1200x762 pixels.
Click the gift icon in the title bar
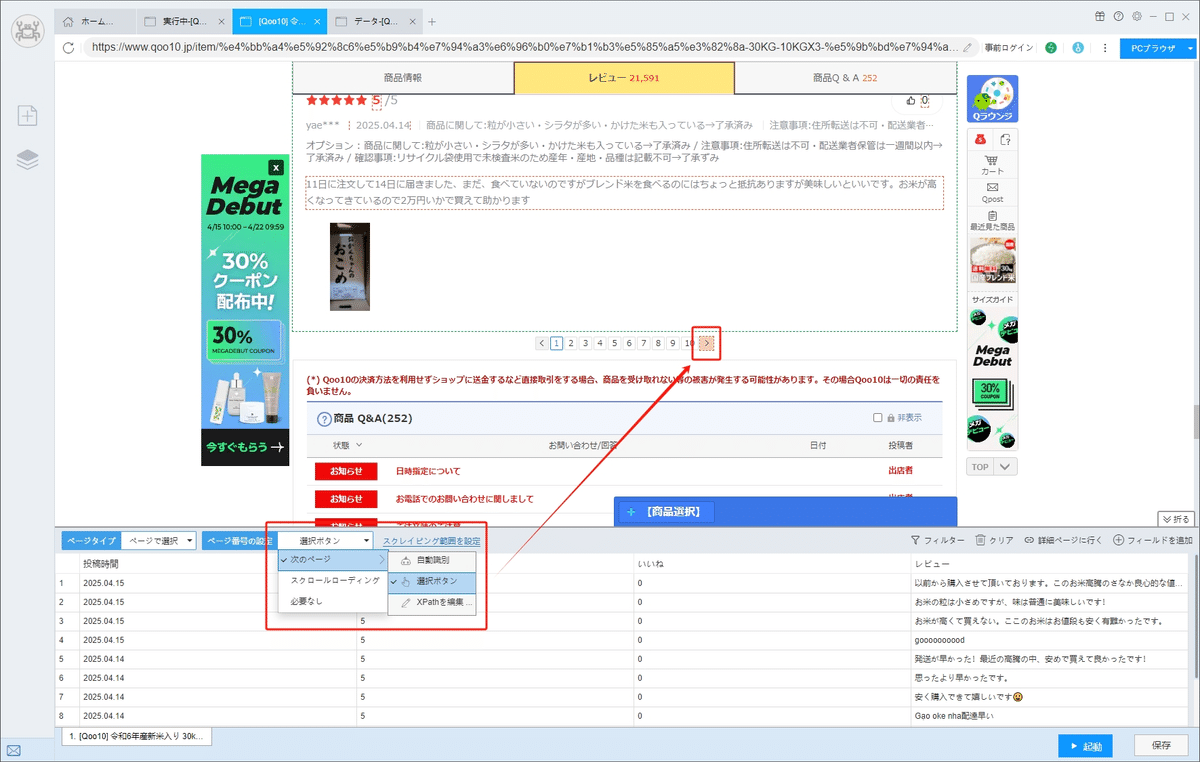point(1100,16)
